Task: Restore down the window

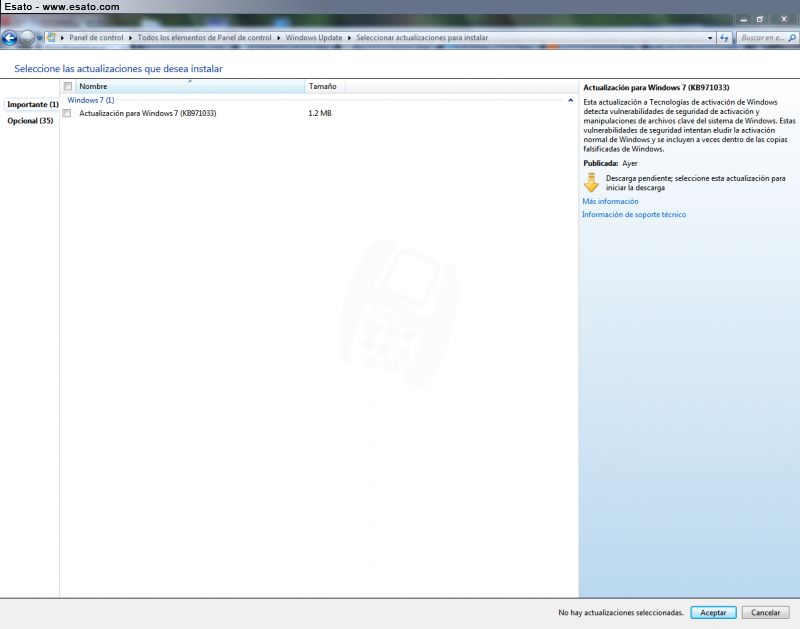Action: point(760,19)
